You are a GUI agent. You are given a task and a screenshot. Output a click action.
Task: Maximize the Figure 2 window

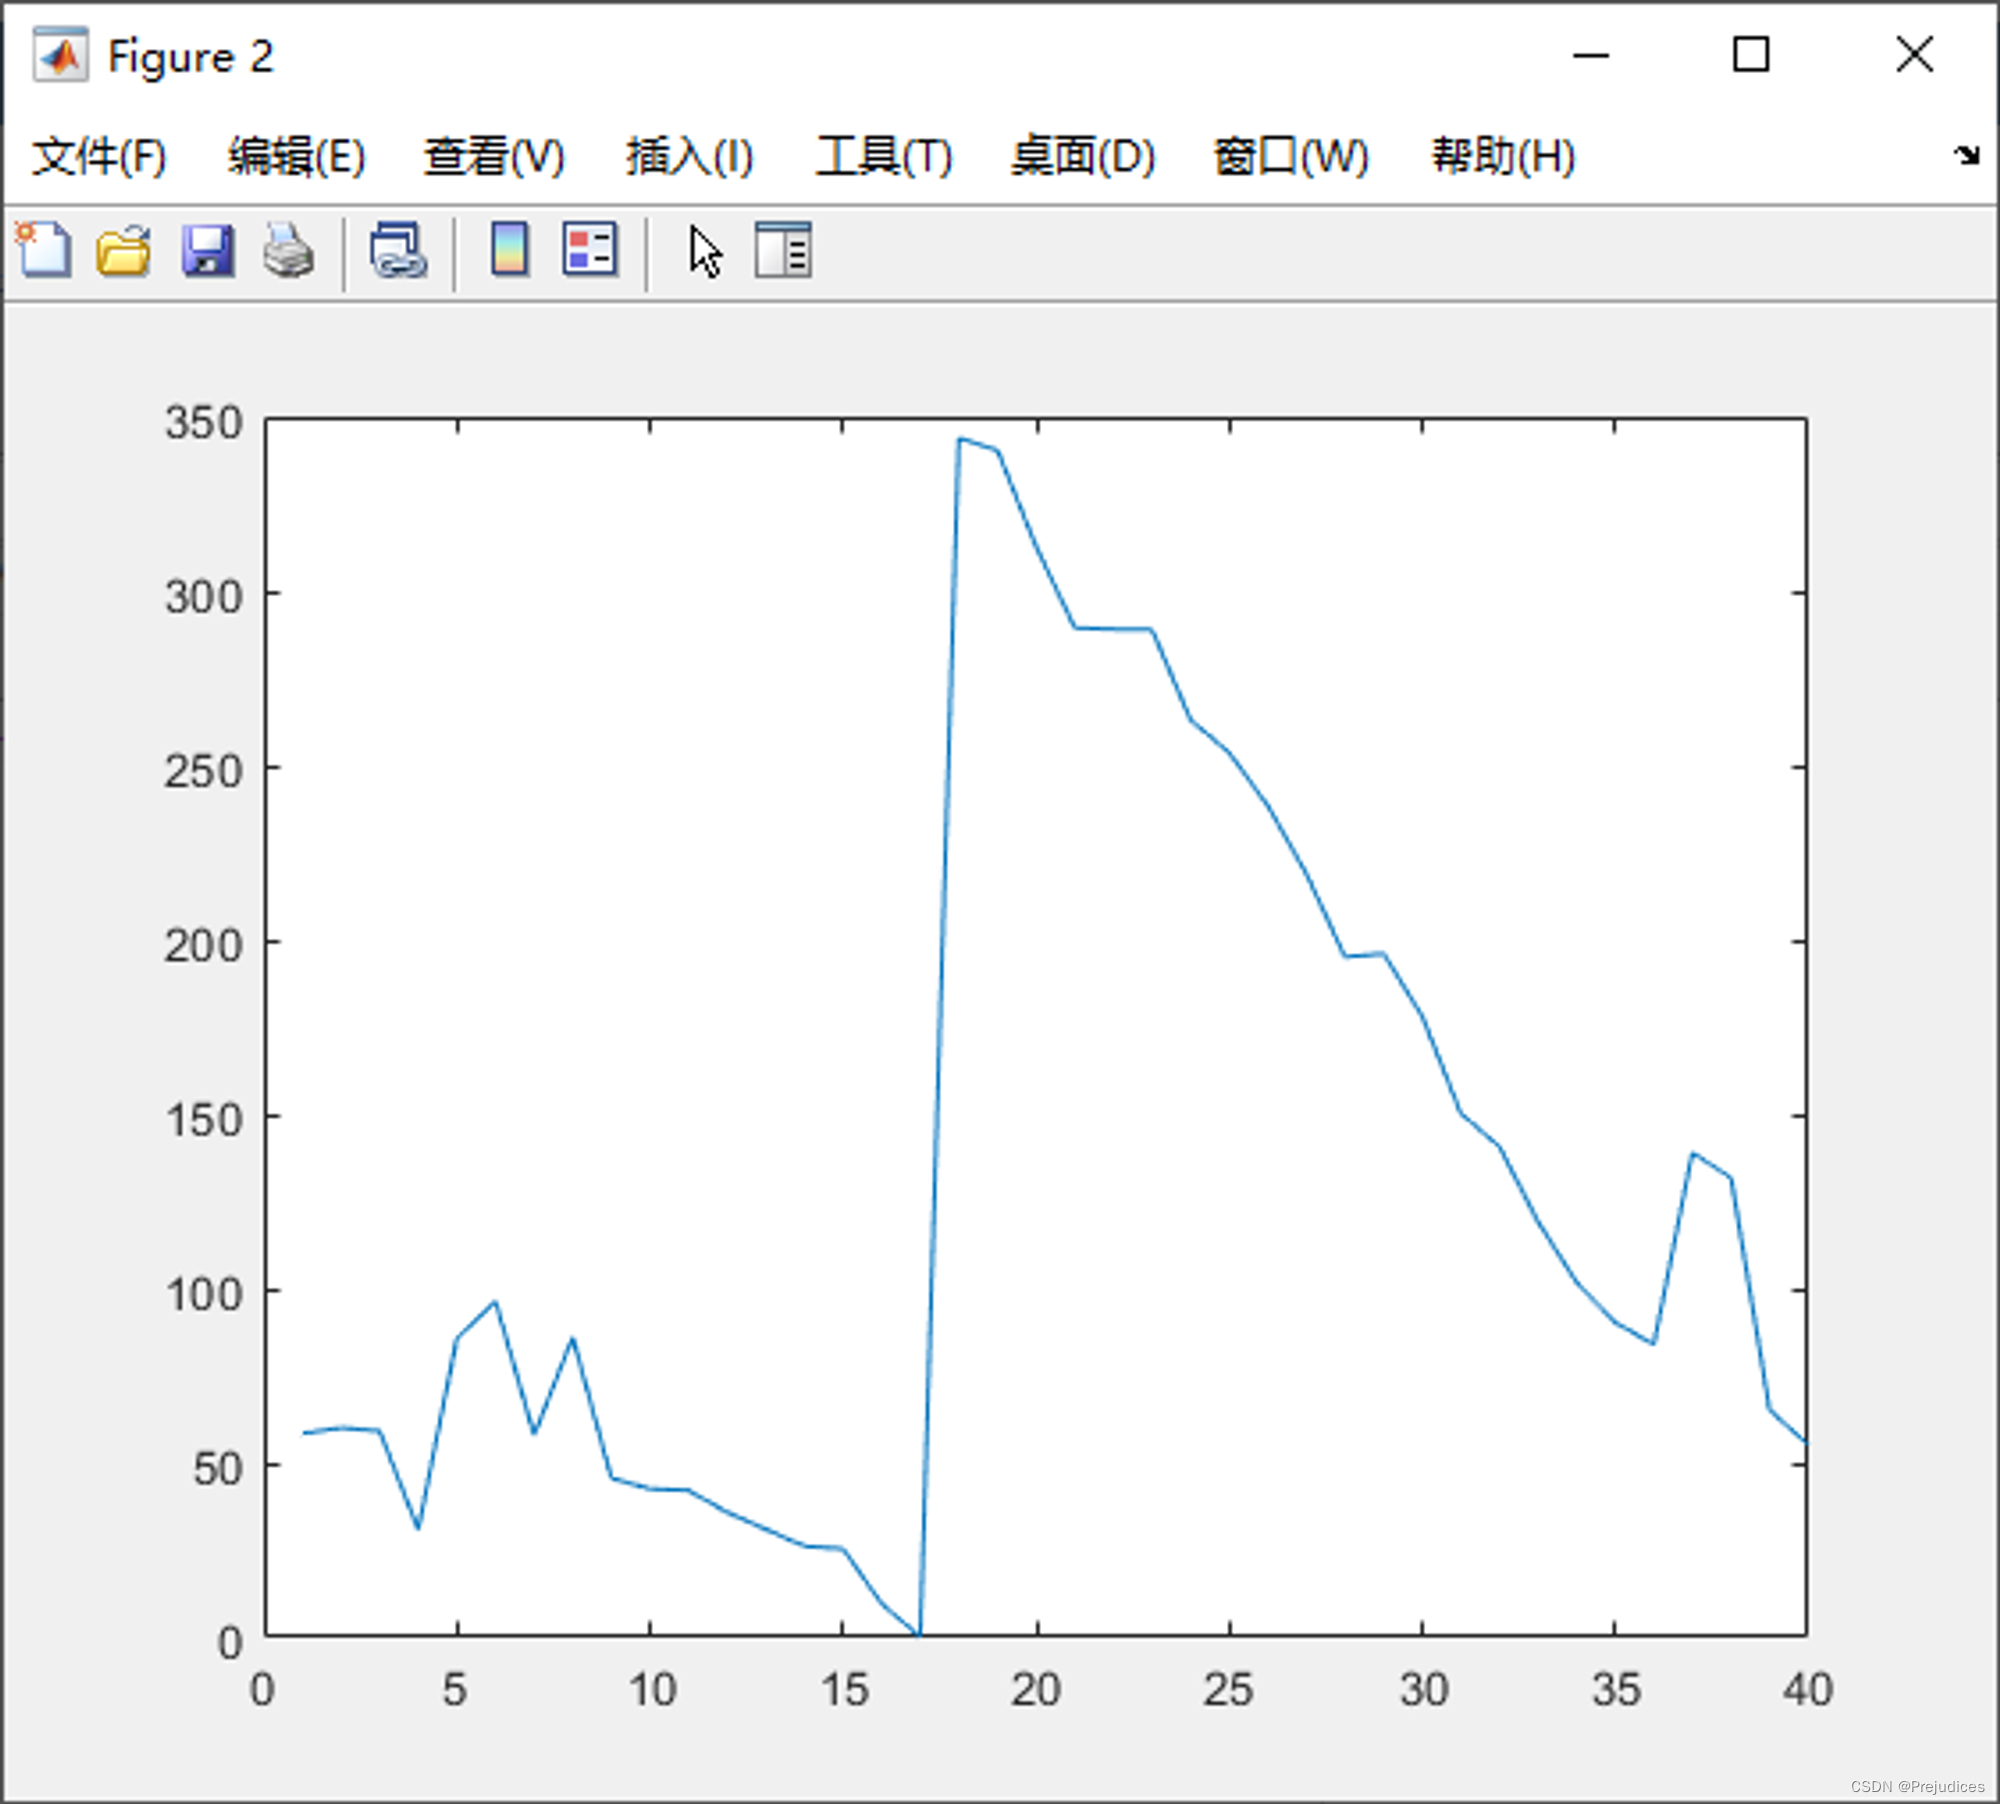pyautogui.click(x=1751, y=54)
